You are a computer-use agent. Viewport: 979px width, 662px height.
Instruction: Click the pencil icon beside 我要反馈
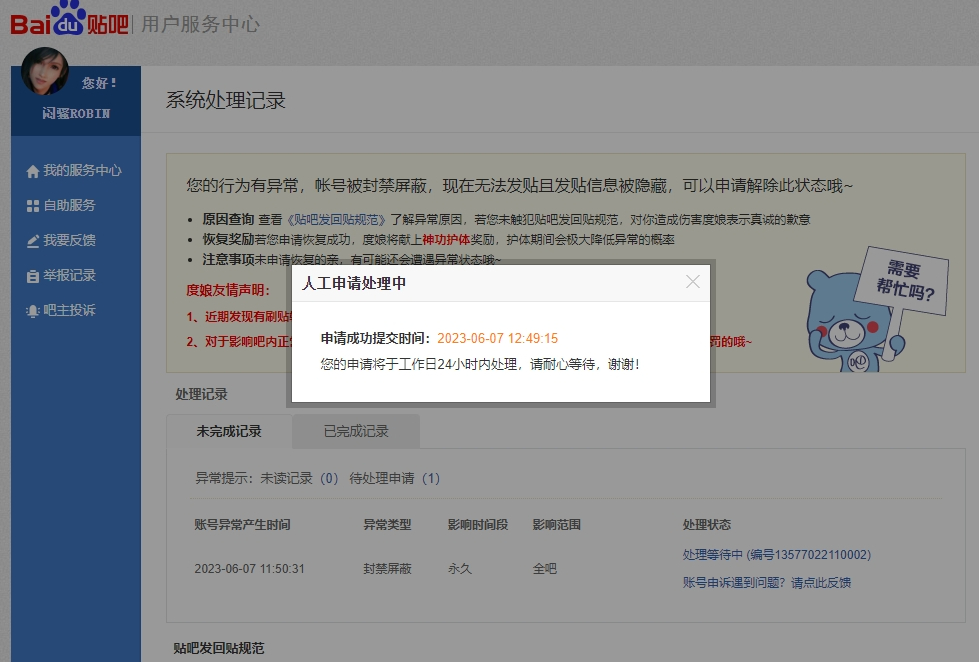[x=33, y=241]
